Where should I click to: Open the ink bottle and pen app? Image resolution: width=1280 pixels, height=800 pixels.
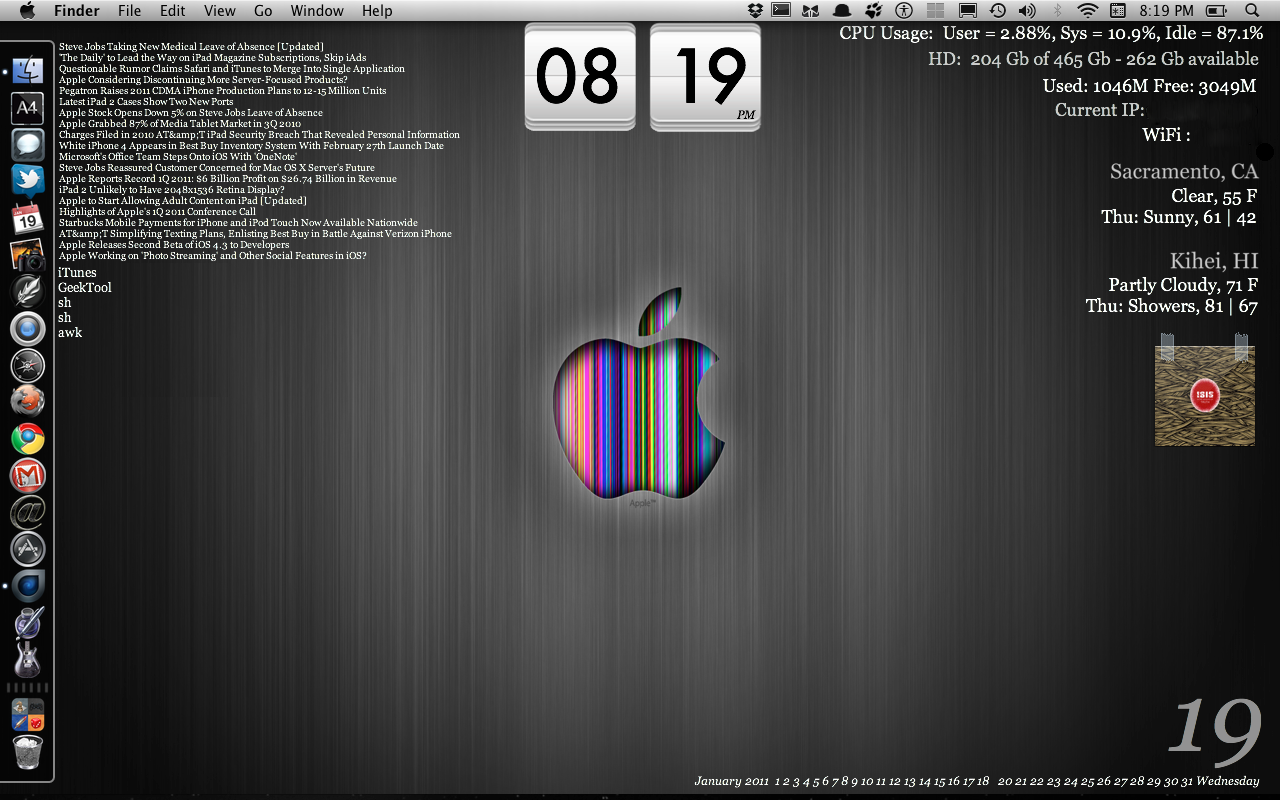click(28, 622)
